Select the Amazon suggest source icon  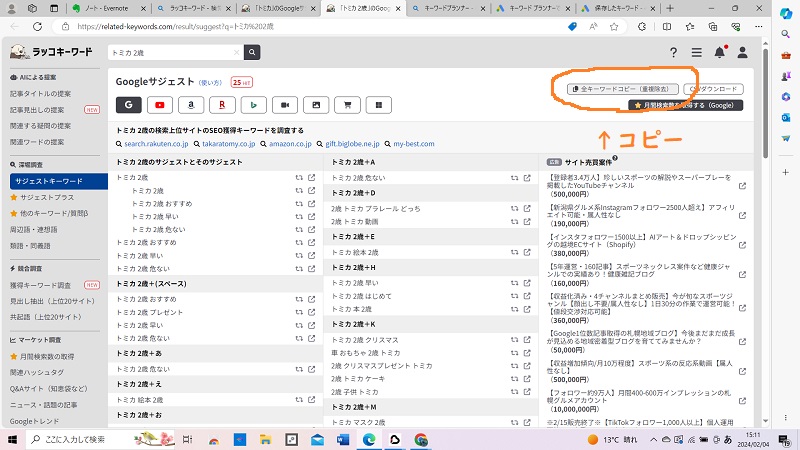coord(191,103)
